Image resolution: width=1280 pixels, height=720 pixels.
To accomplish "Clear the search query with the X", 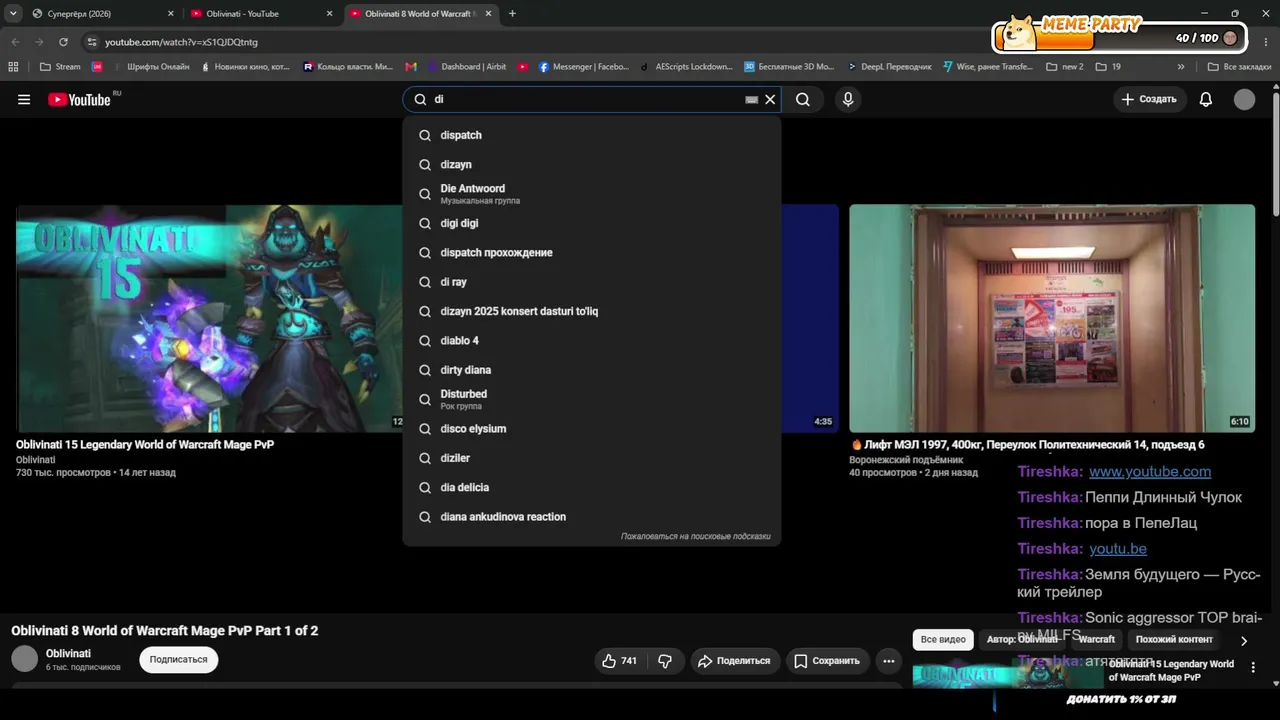I will tap(770, 100).
